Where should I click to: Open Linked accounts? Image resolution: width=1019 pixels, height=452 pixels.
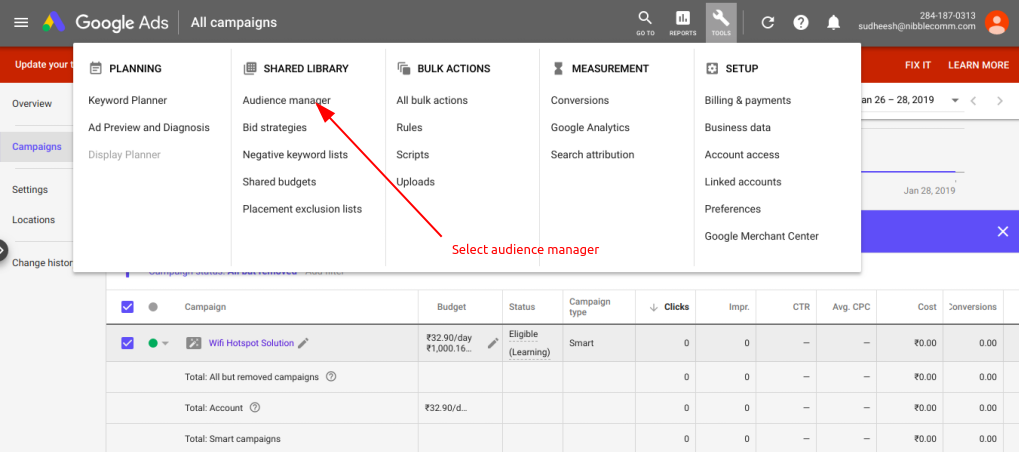pyautogui.click(x=743, y=182)
